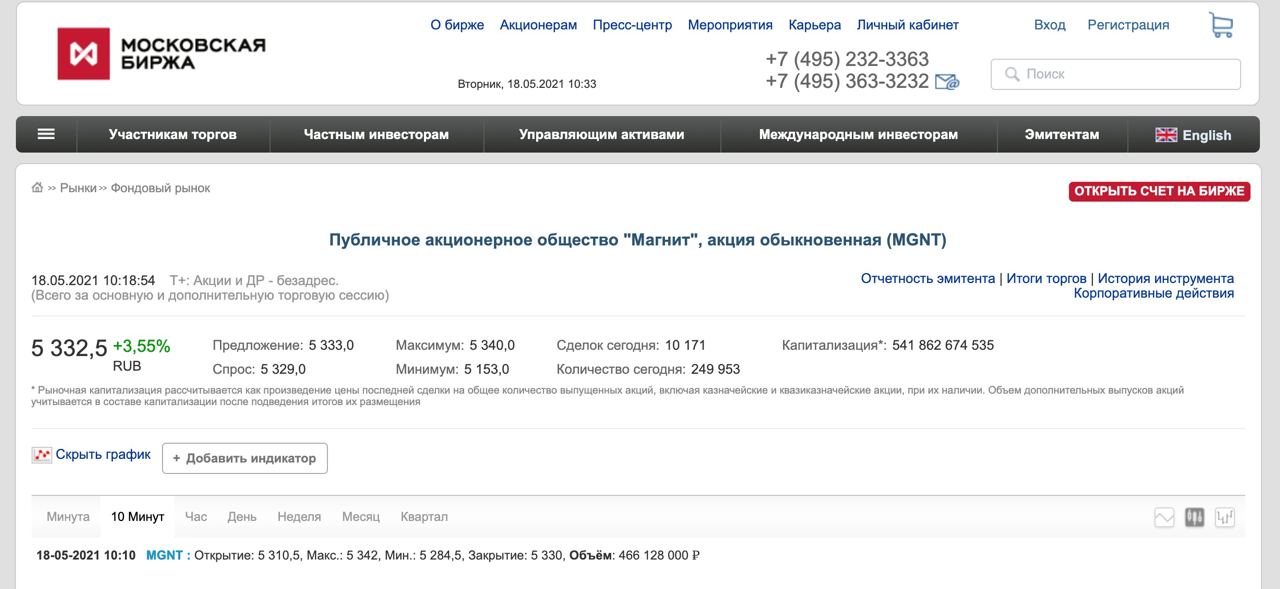
Task: Click the email envelope icon near phone numbers
Action: coord(947,82)
